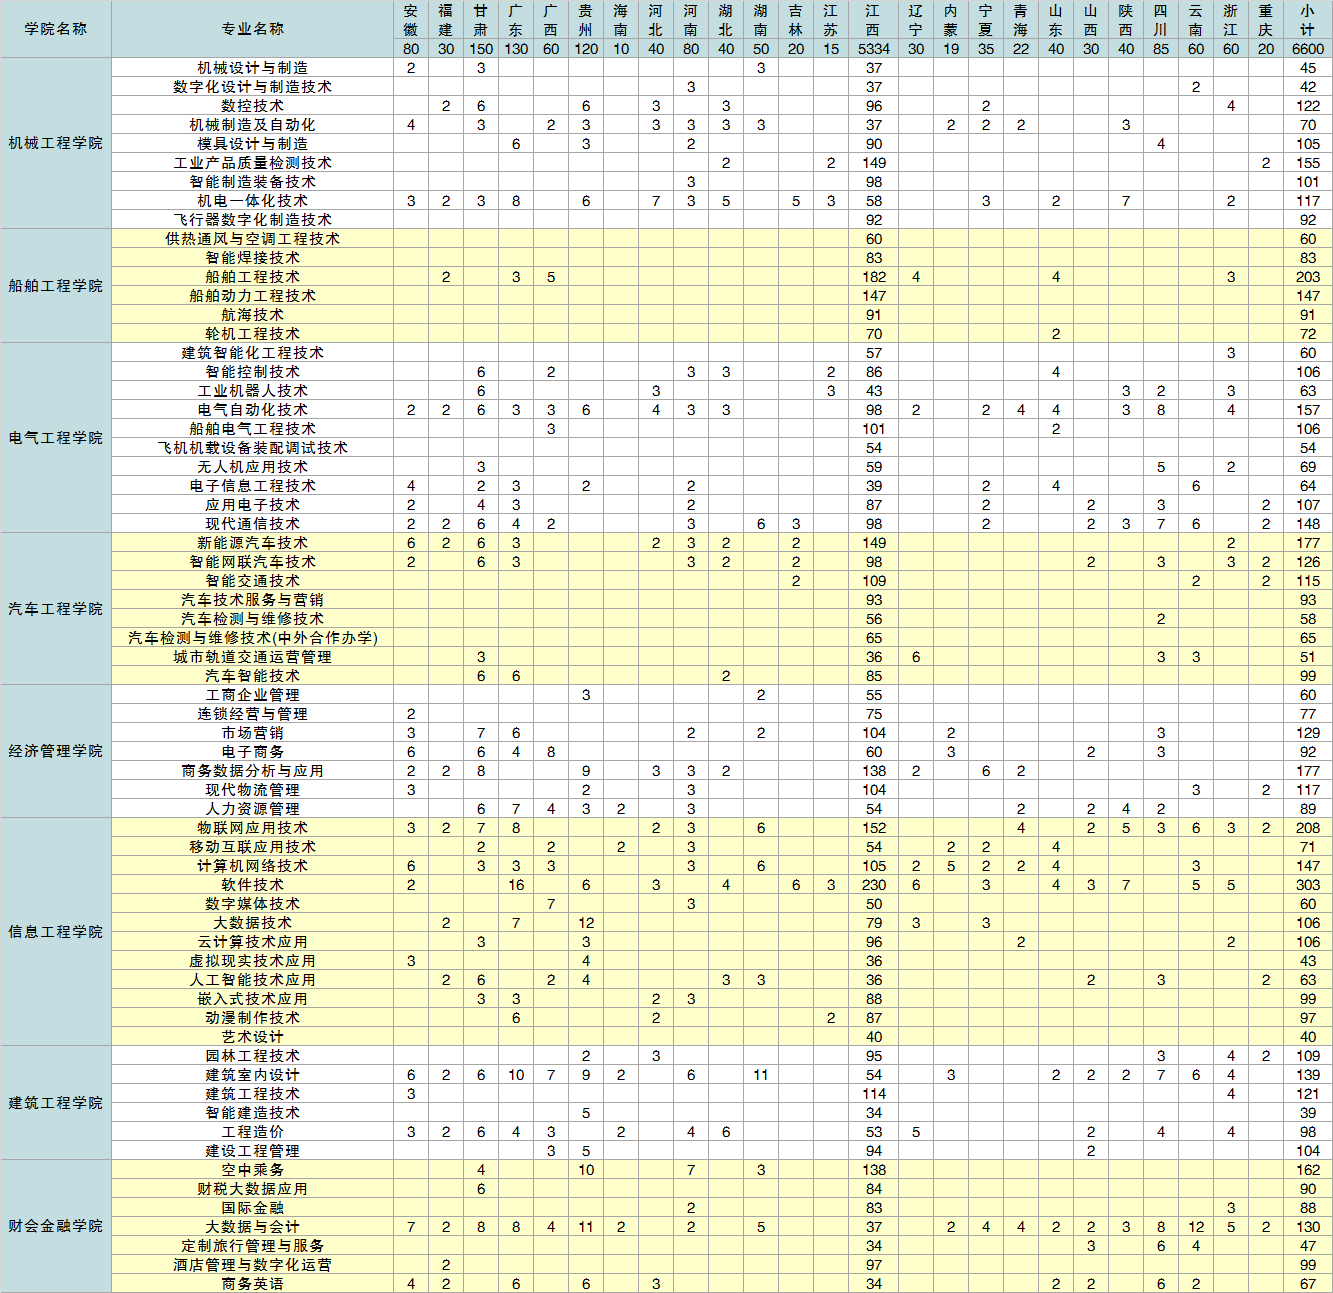Screen dimensions: 1333x1293
Task: Select the 空中乘务 cell
Action: click(x=253, y=1170)
